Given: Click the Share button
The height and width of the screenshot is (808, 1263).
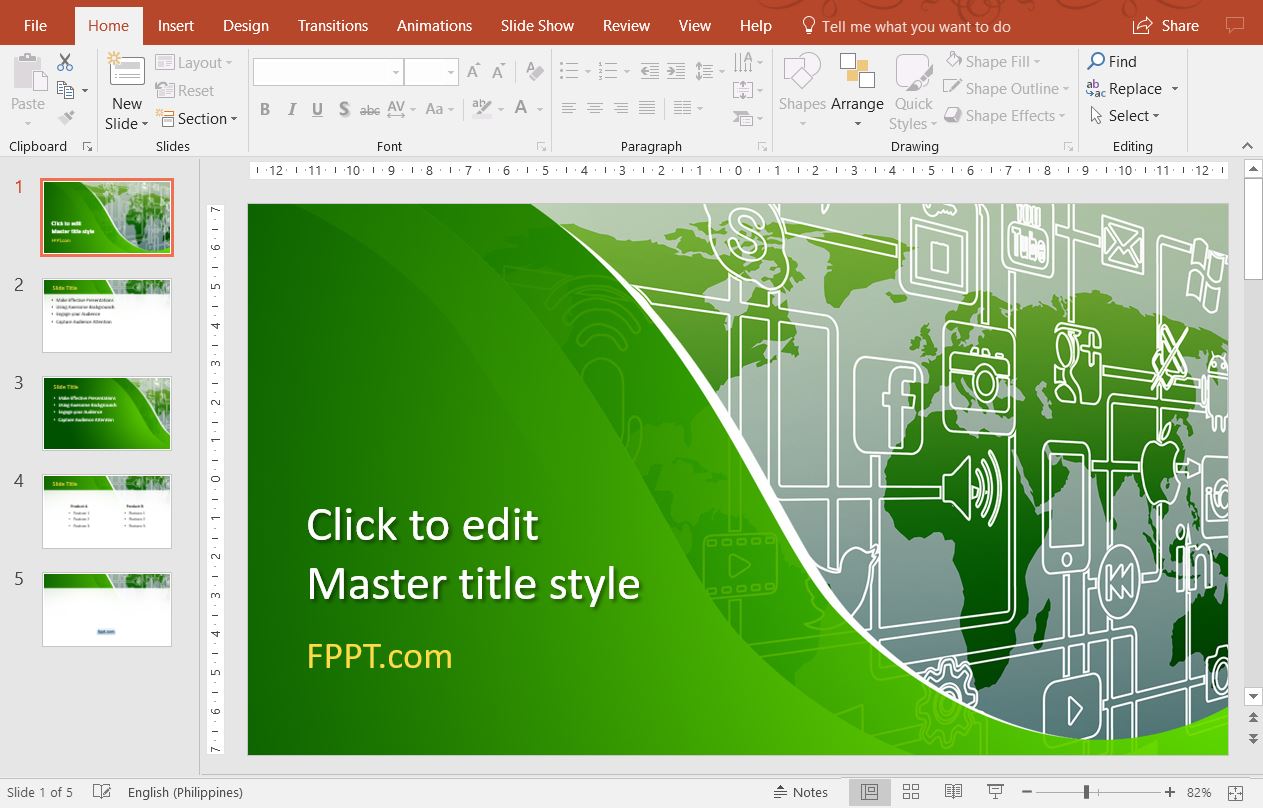Looking at the screenshot, I should [x=1166, y=25].
